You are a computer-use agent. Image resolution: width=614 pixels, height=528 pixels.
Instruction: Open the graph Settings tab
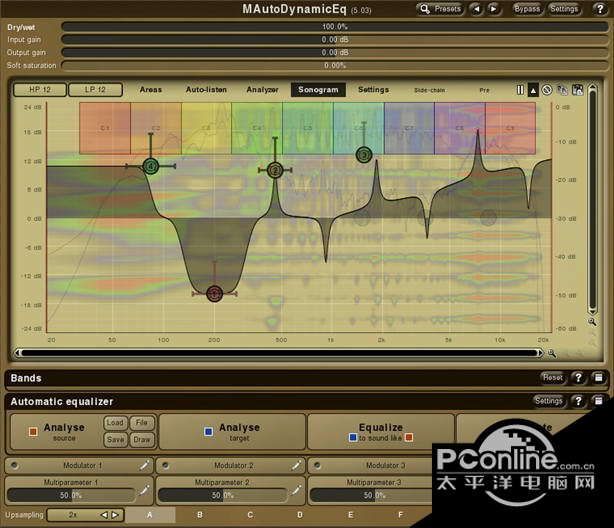pos(374,90)
